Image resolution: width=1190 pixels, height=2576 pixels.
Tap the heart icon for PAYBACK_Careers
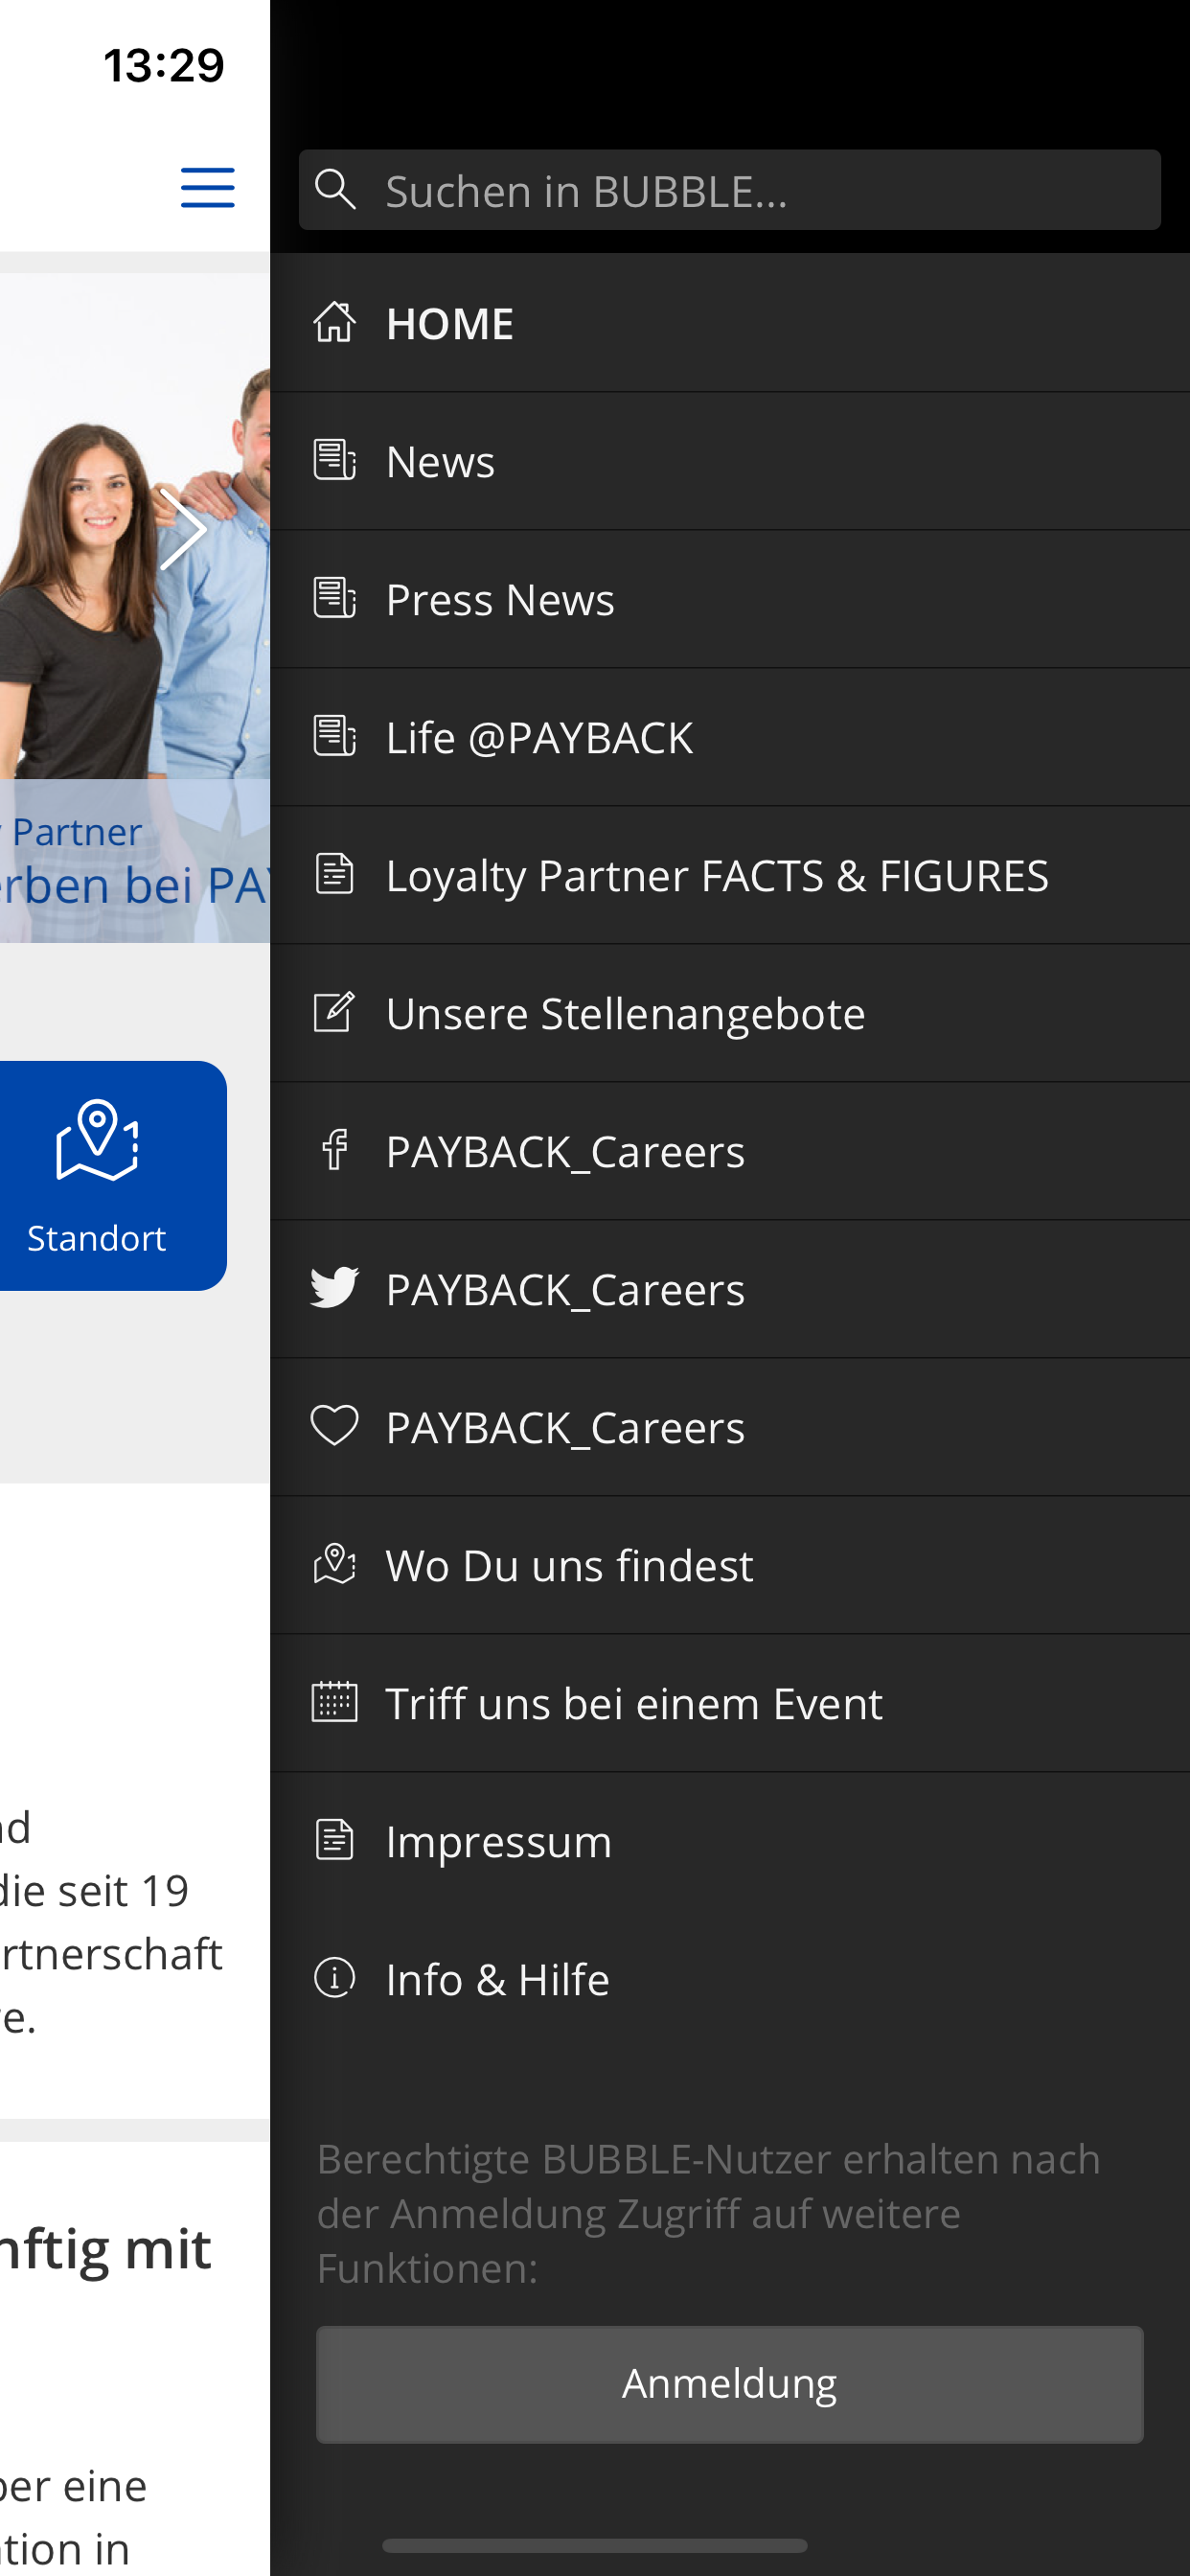[x=334, y=1427]
